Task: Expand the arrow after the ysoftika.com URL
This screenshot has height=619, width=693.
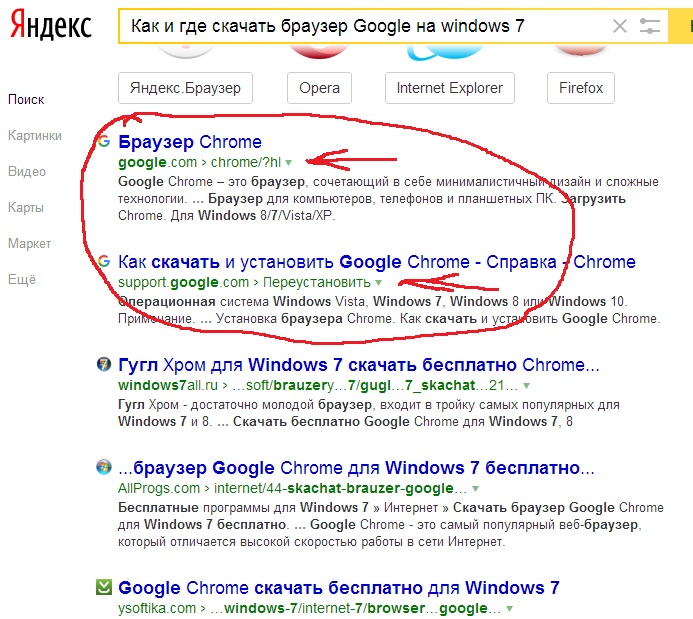Action: 510,609
